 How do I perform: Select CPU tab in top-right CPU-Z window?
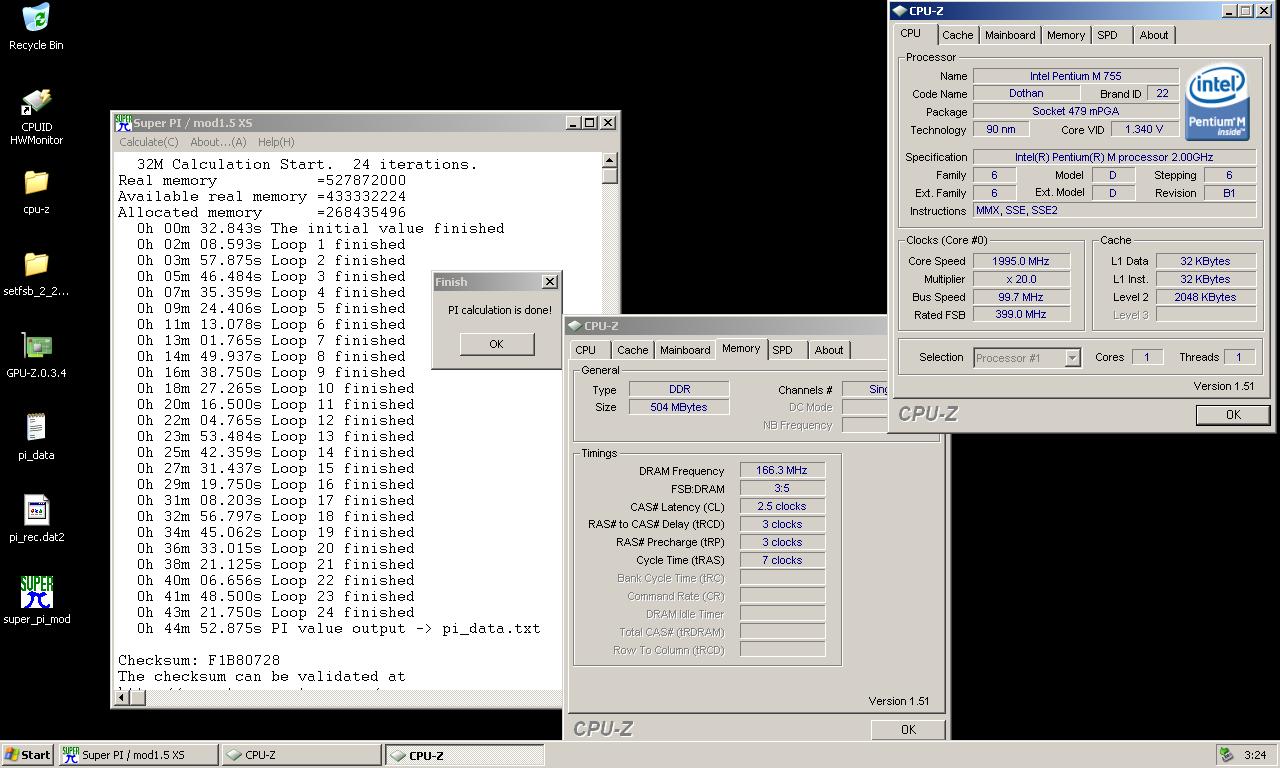911,33
